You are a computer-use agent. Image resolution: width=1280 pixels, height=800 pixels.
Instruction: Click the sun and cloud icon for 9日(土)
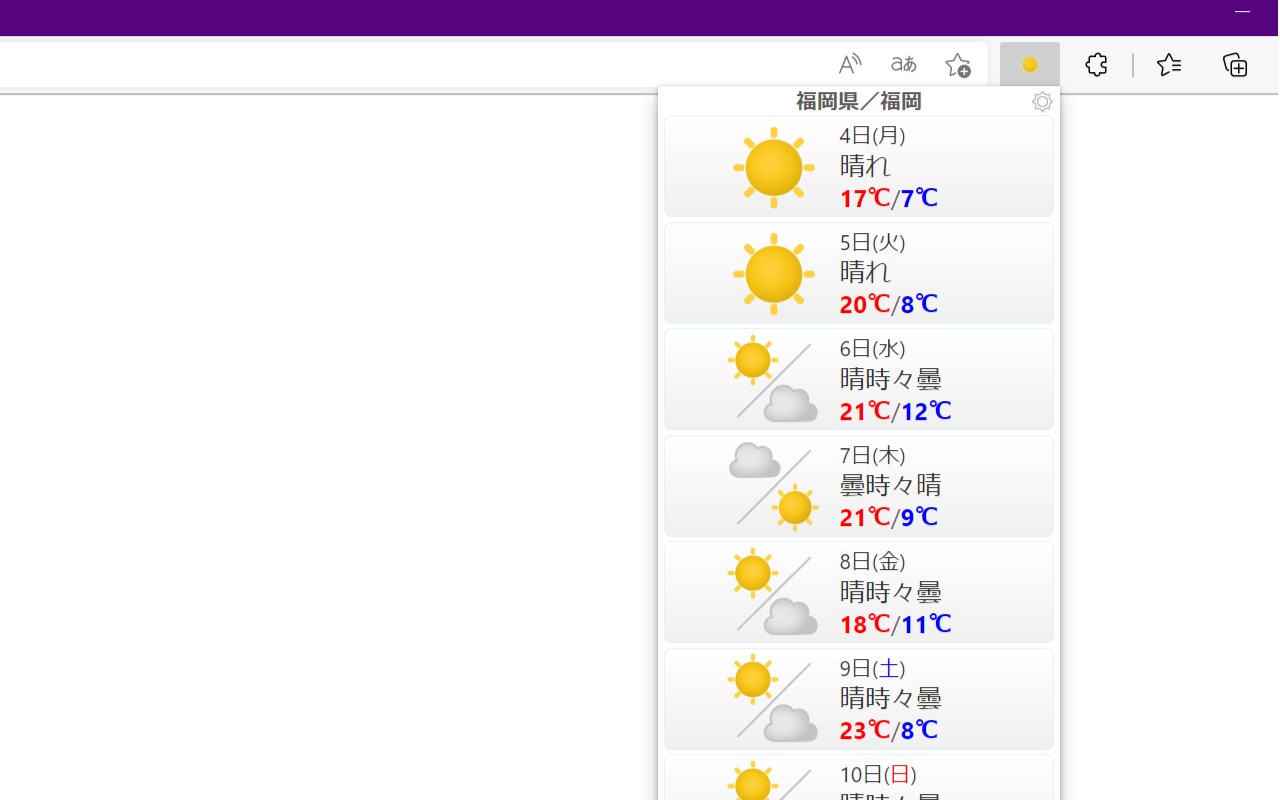[x=774, y=699]
